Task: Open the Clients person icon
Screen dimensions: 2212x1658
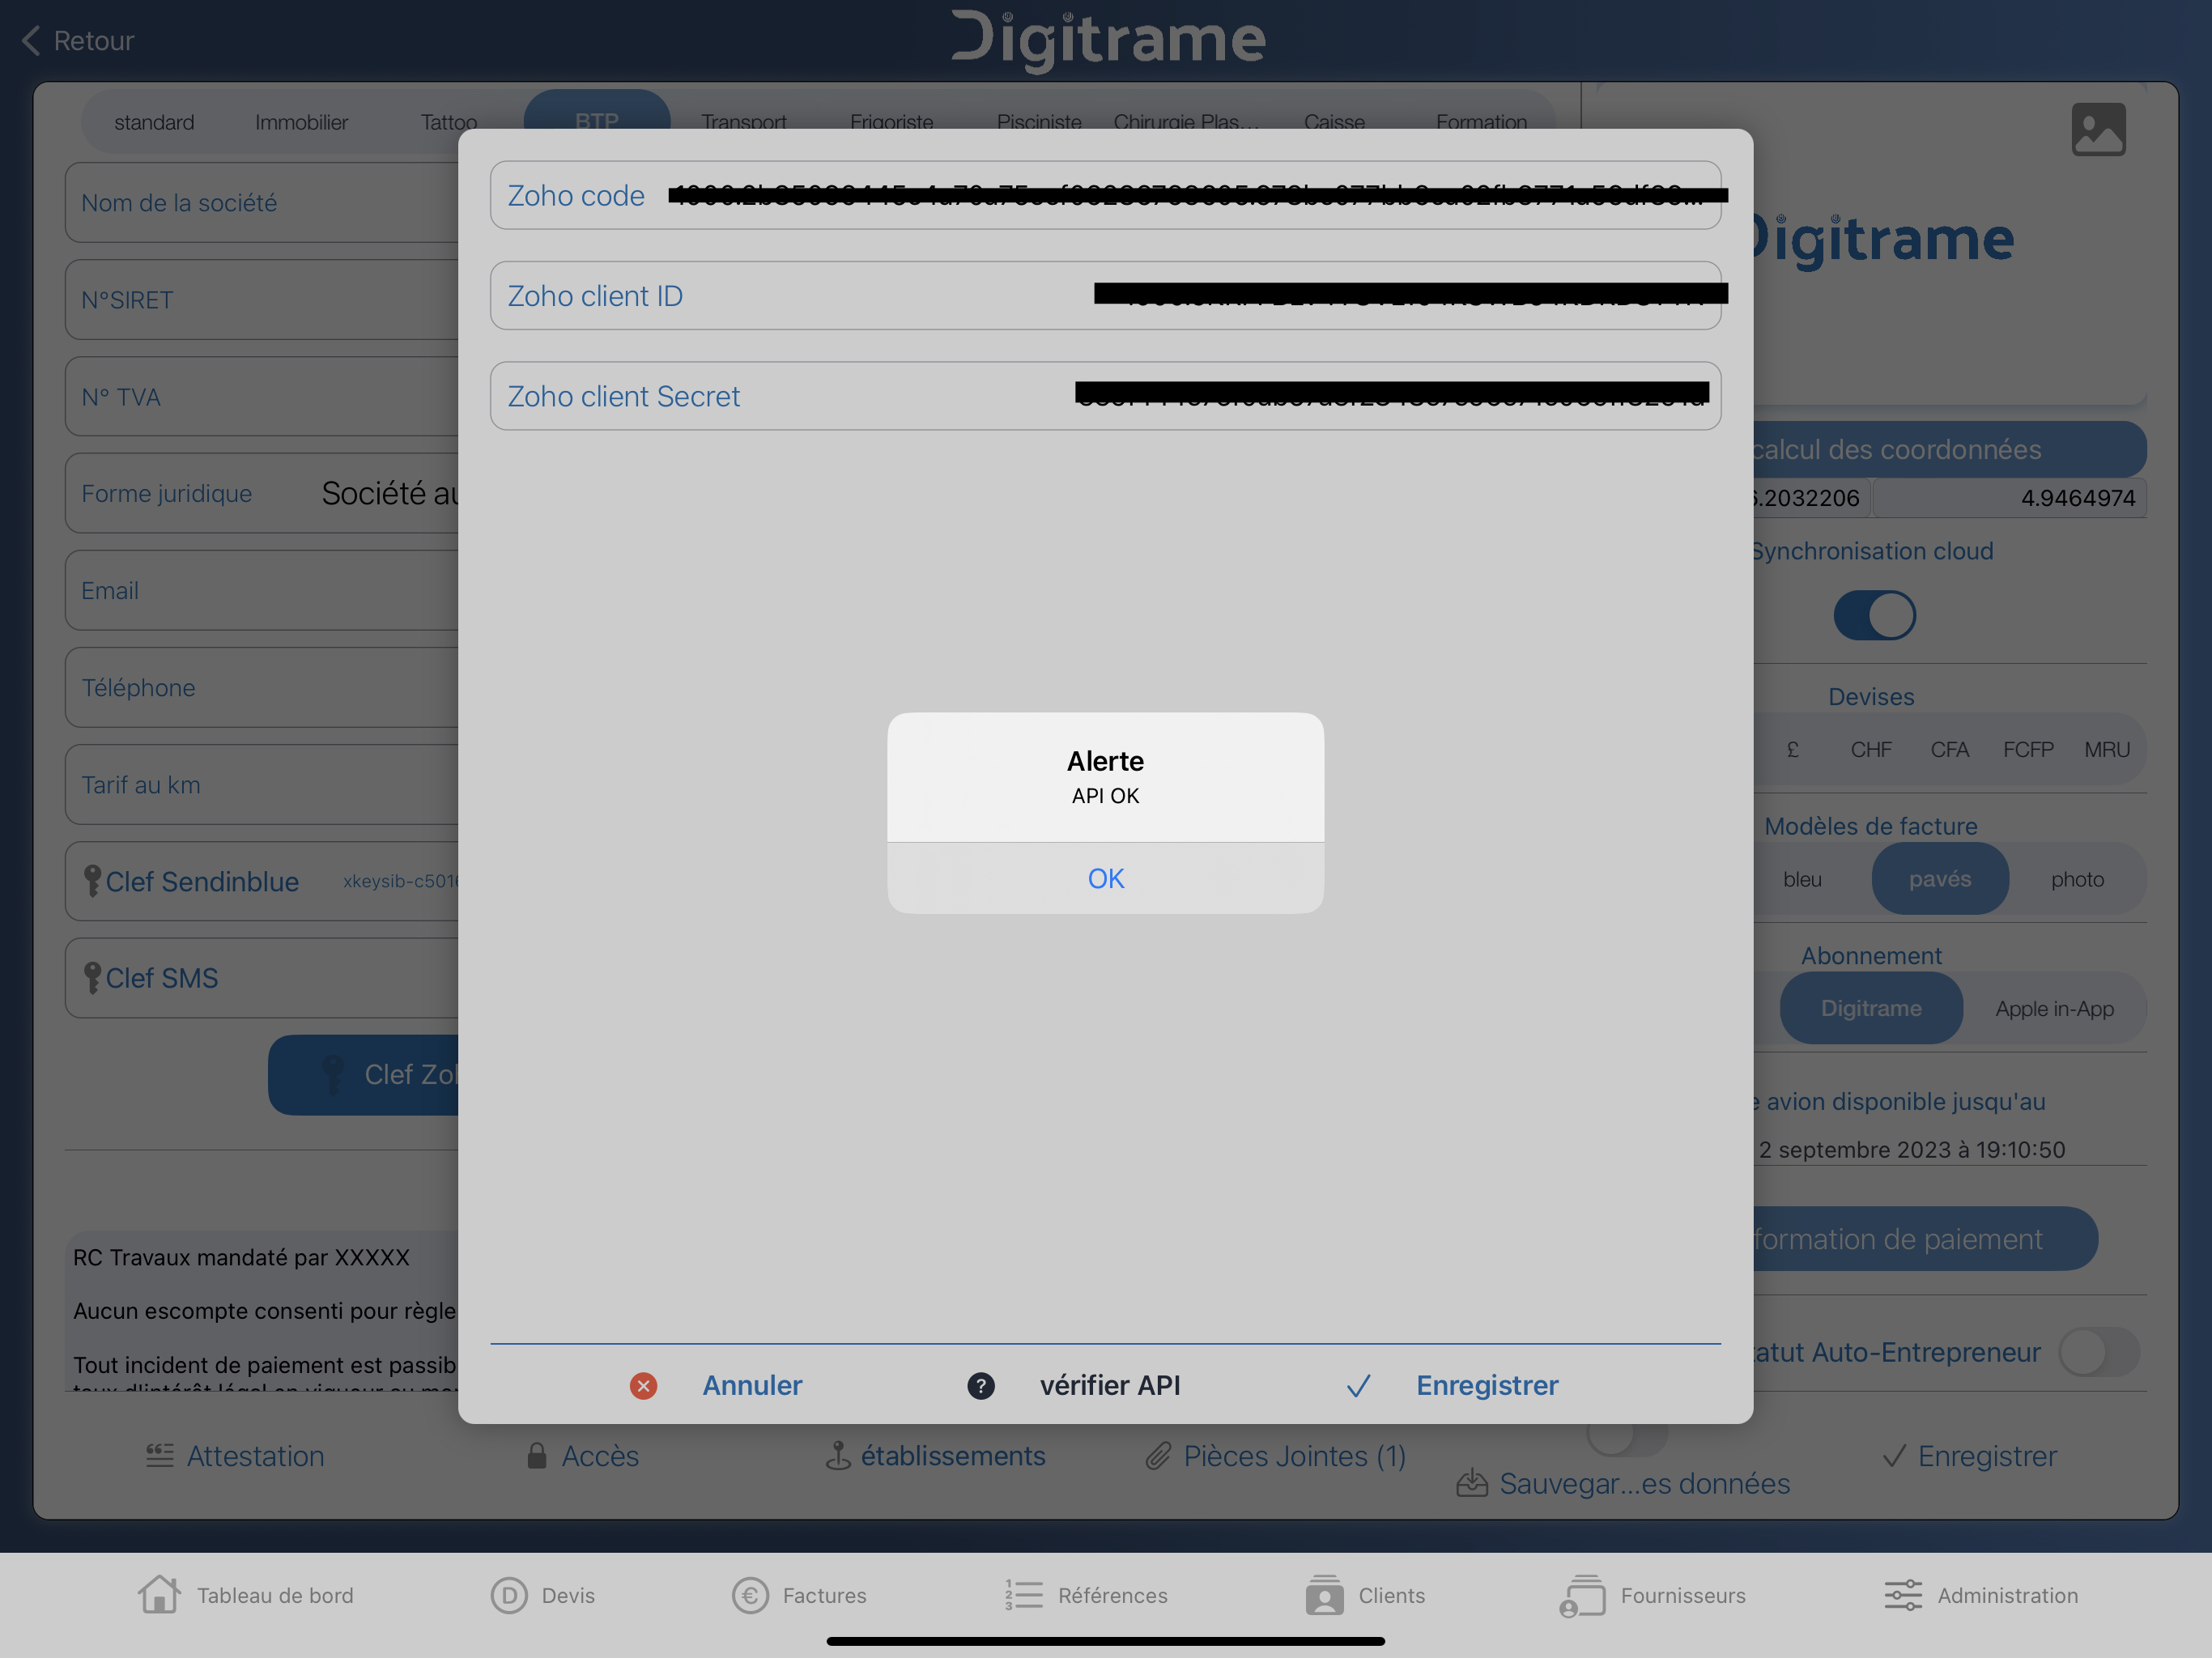Action: [x=1324, y=1595]
